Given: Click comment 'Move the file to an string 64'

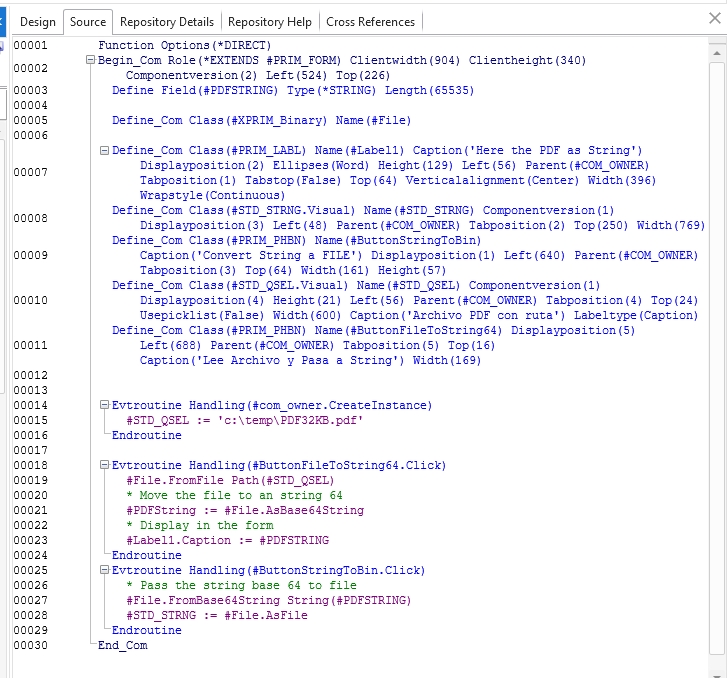Looking at the screenshot, I should [x=241, y=495].
